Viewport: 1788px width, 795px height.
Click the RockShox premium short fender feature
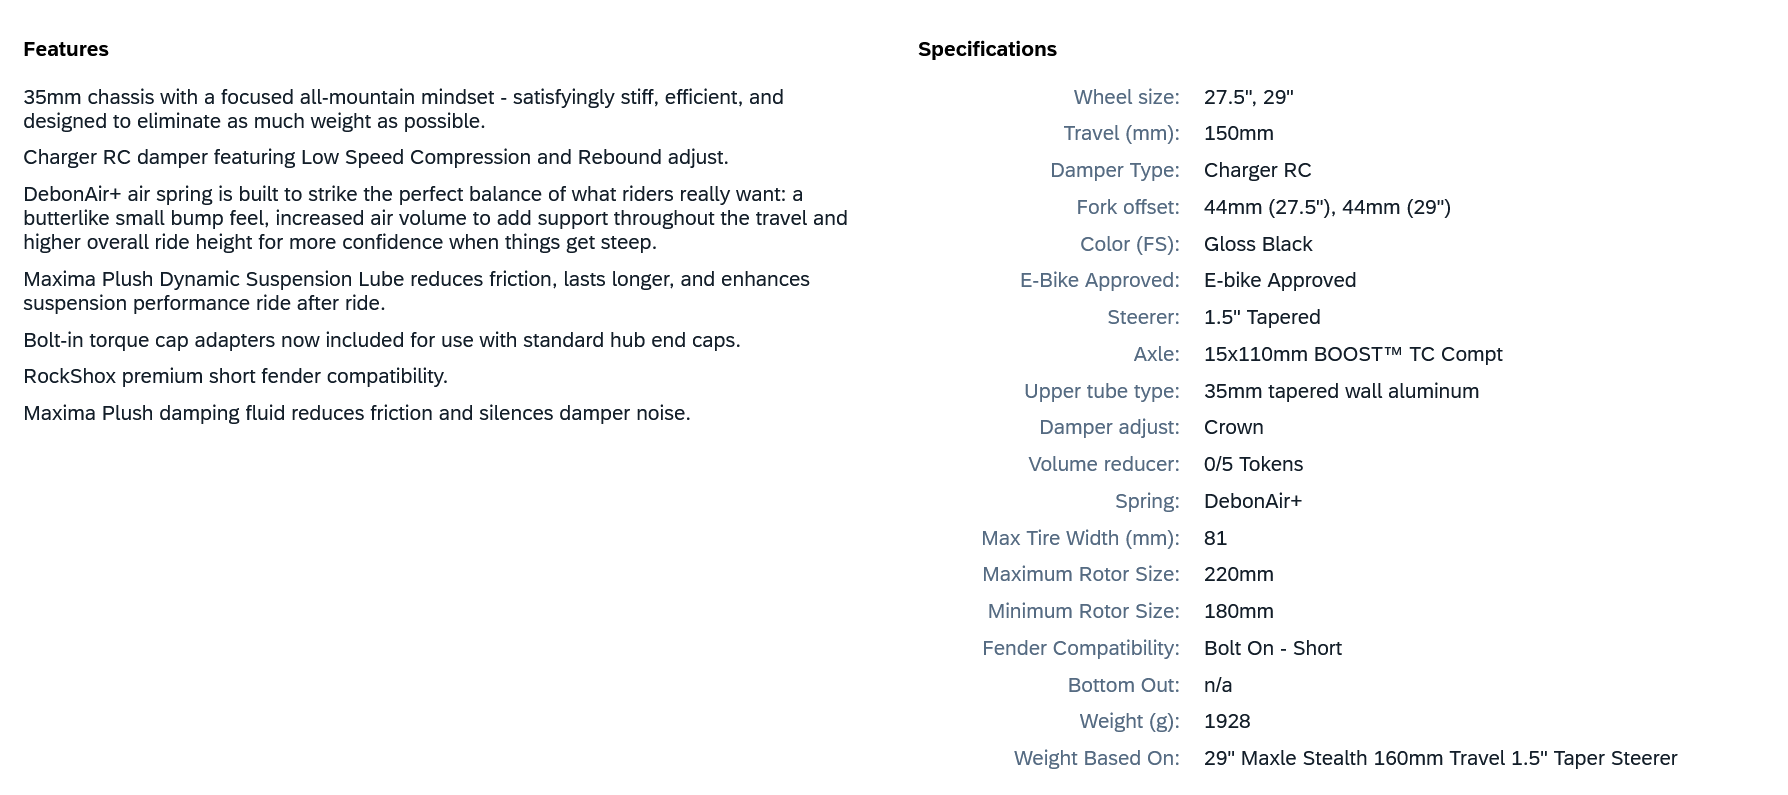tap(235, 376)
